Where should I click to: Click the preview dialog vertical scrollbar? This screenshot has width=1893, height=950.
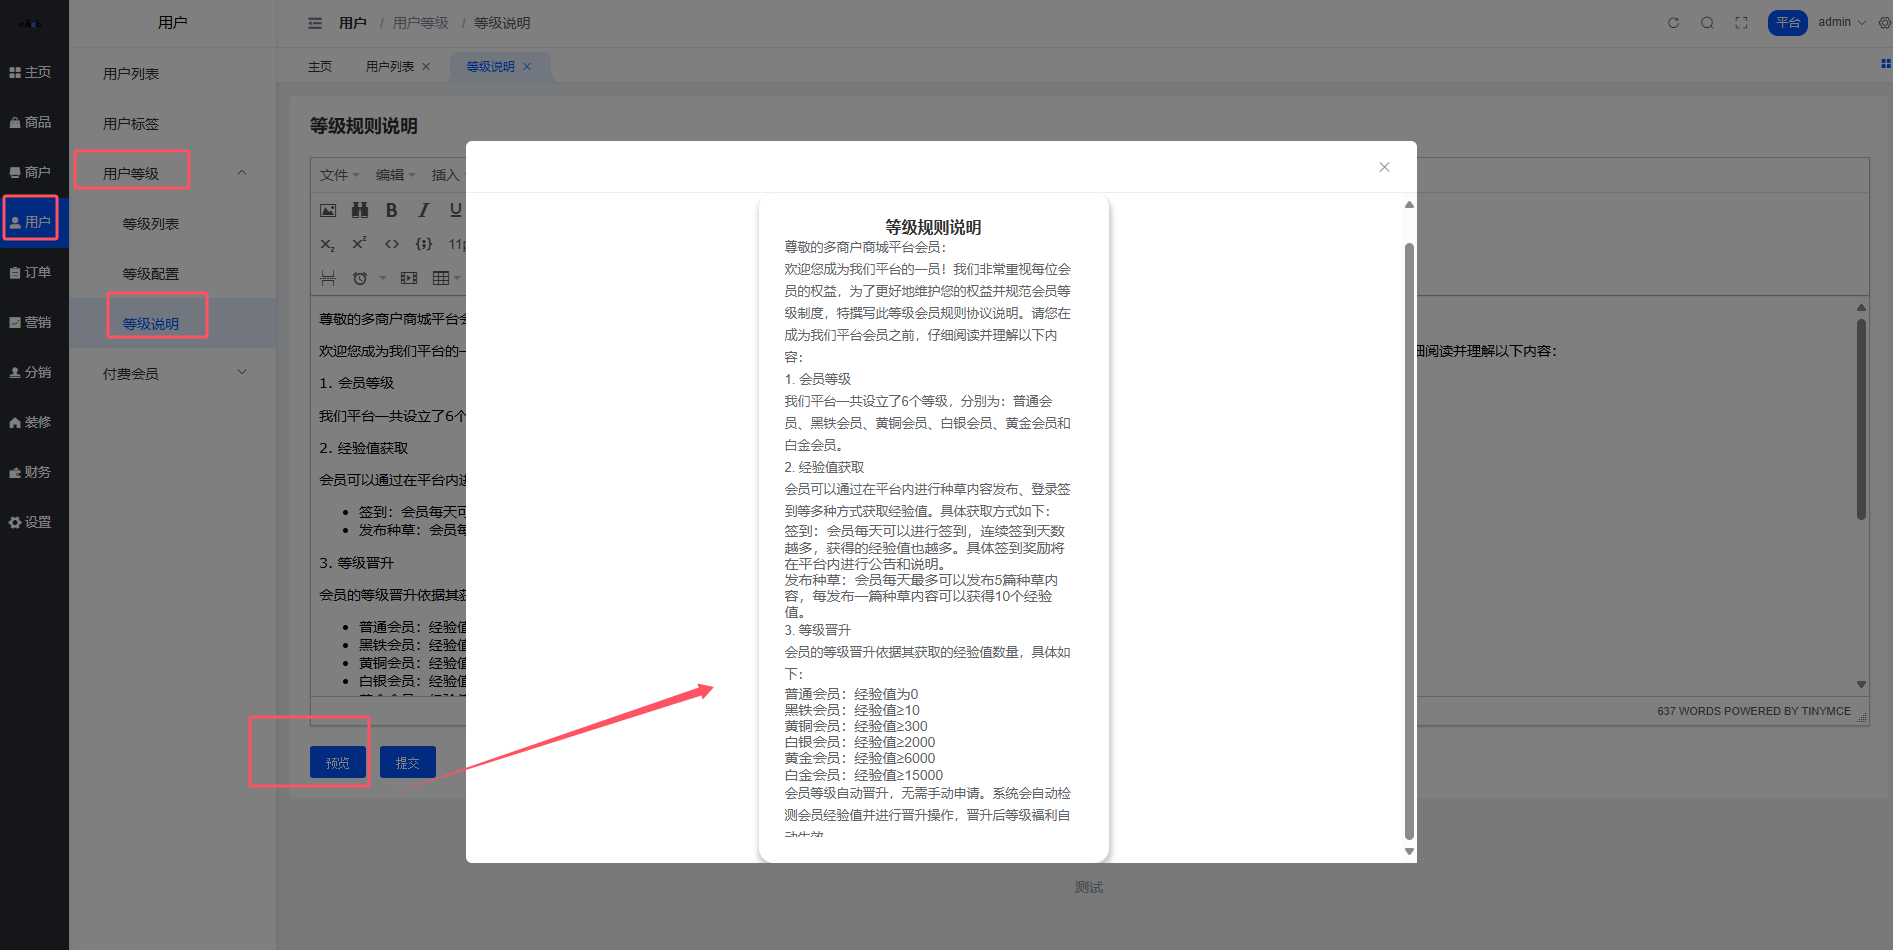1409,540
